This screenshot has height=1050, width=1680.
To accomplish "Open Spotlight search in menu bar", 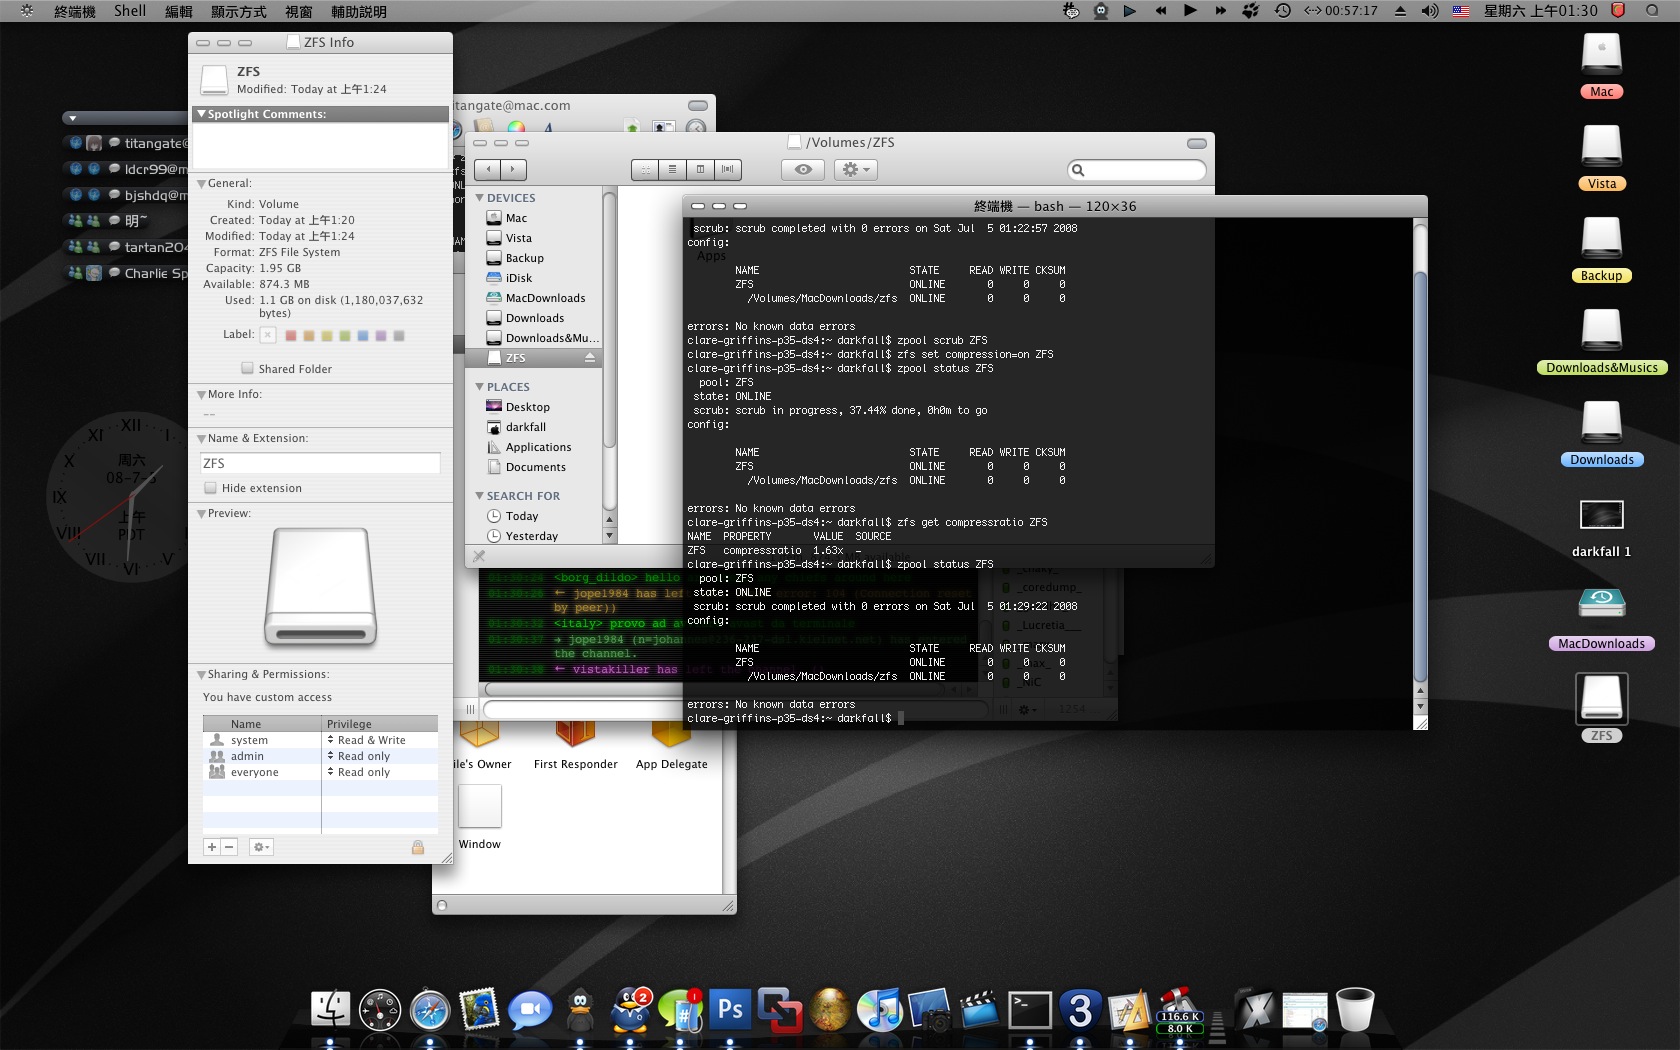I will click(1652, 11).
